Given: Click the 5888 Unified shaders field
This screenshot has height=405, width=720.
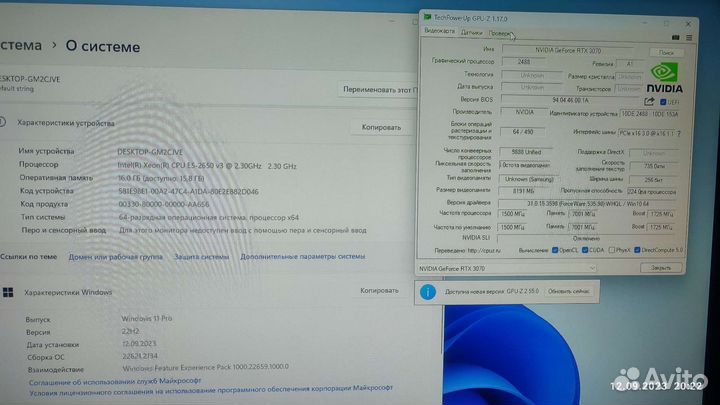Looking at the screenshot, I should click(x=526, y=152).
